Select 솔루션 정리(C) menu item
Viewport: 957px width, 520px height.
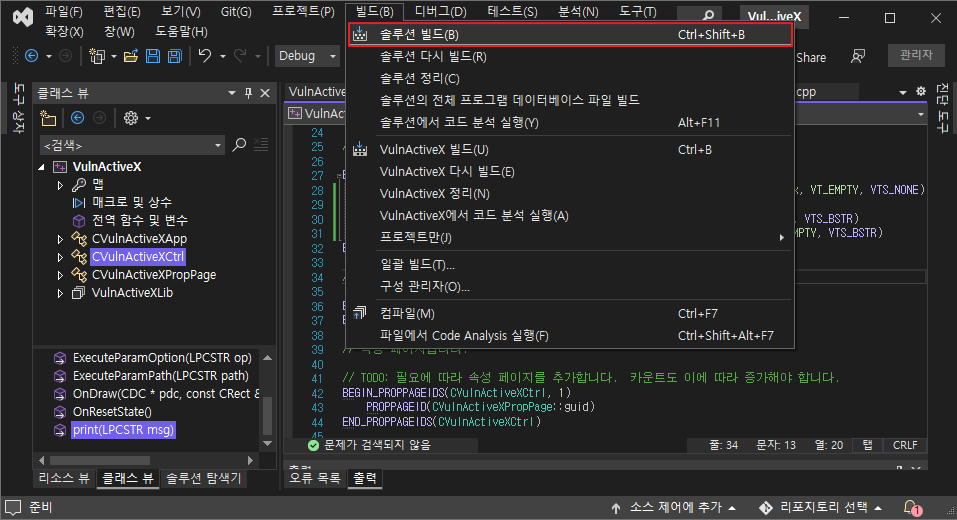click(x=570, y=79)
